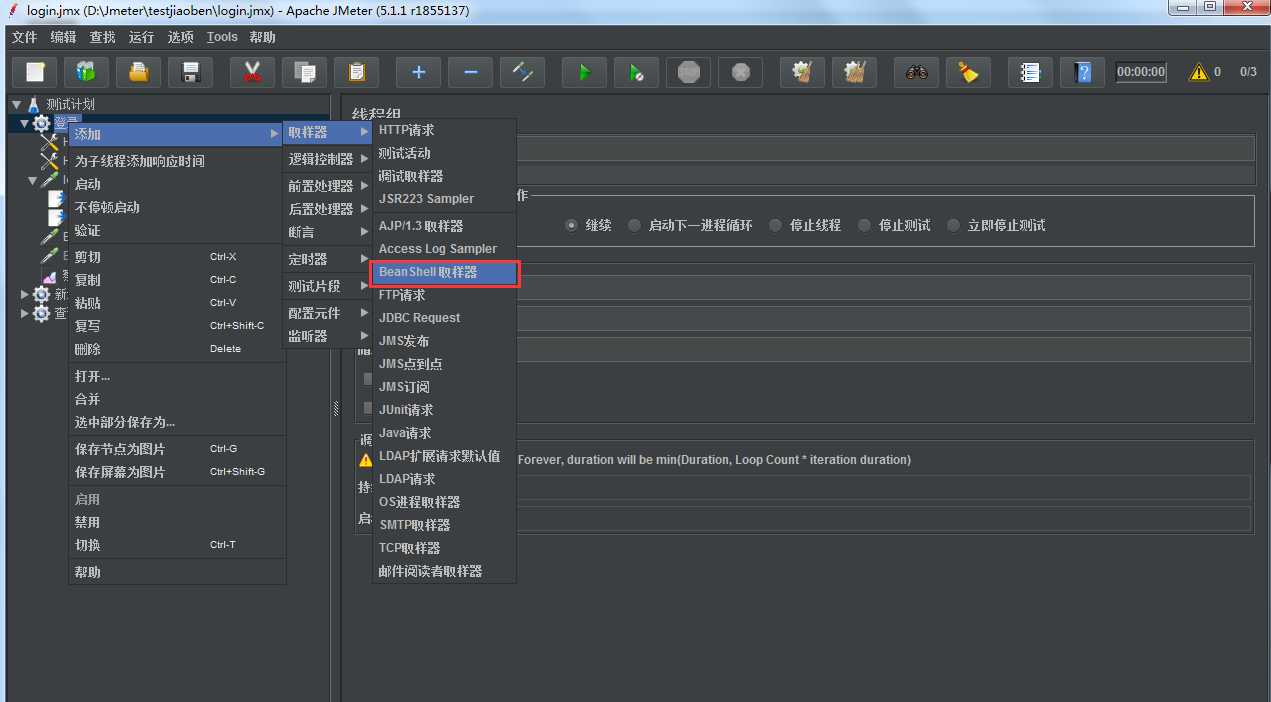Open the 帮助 menu in menu bar

(x=262, y=37)
